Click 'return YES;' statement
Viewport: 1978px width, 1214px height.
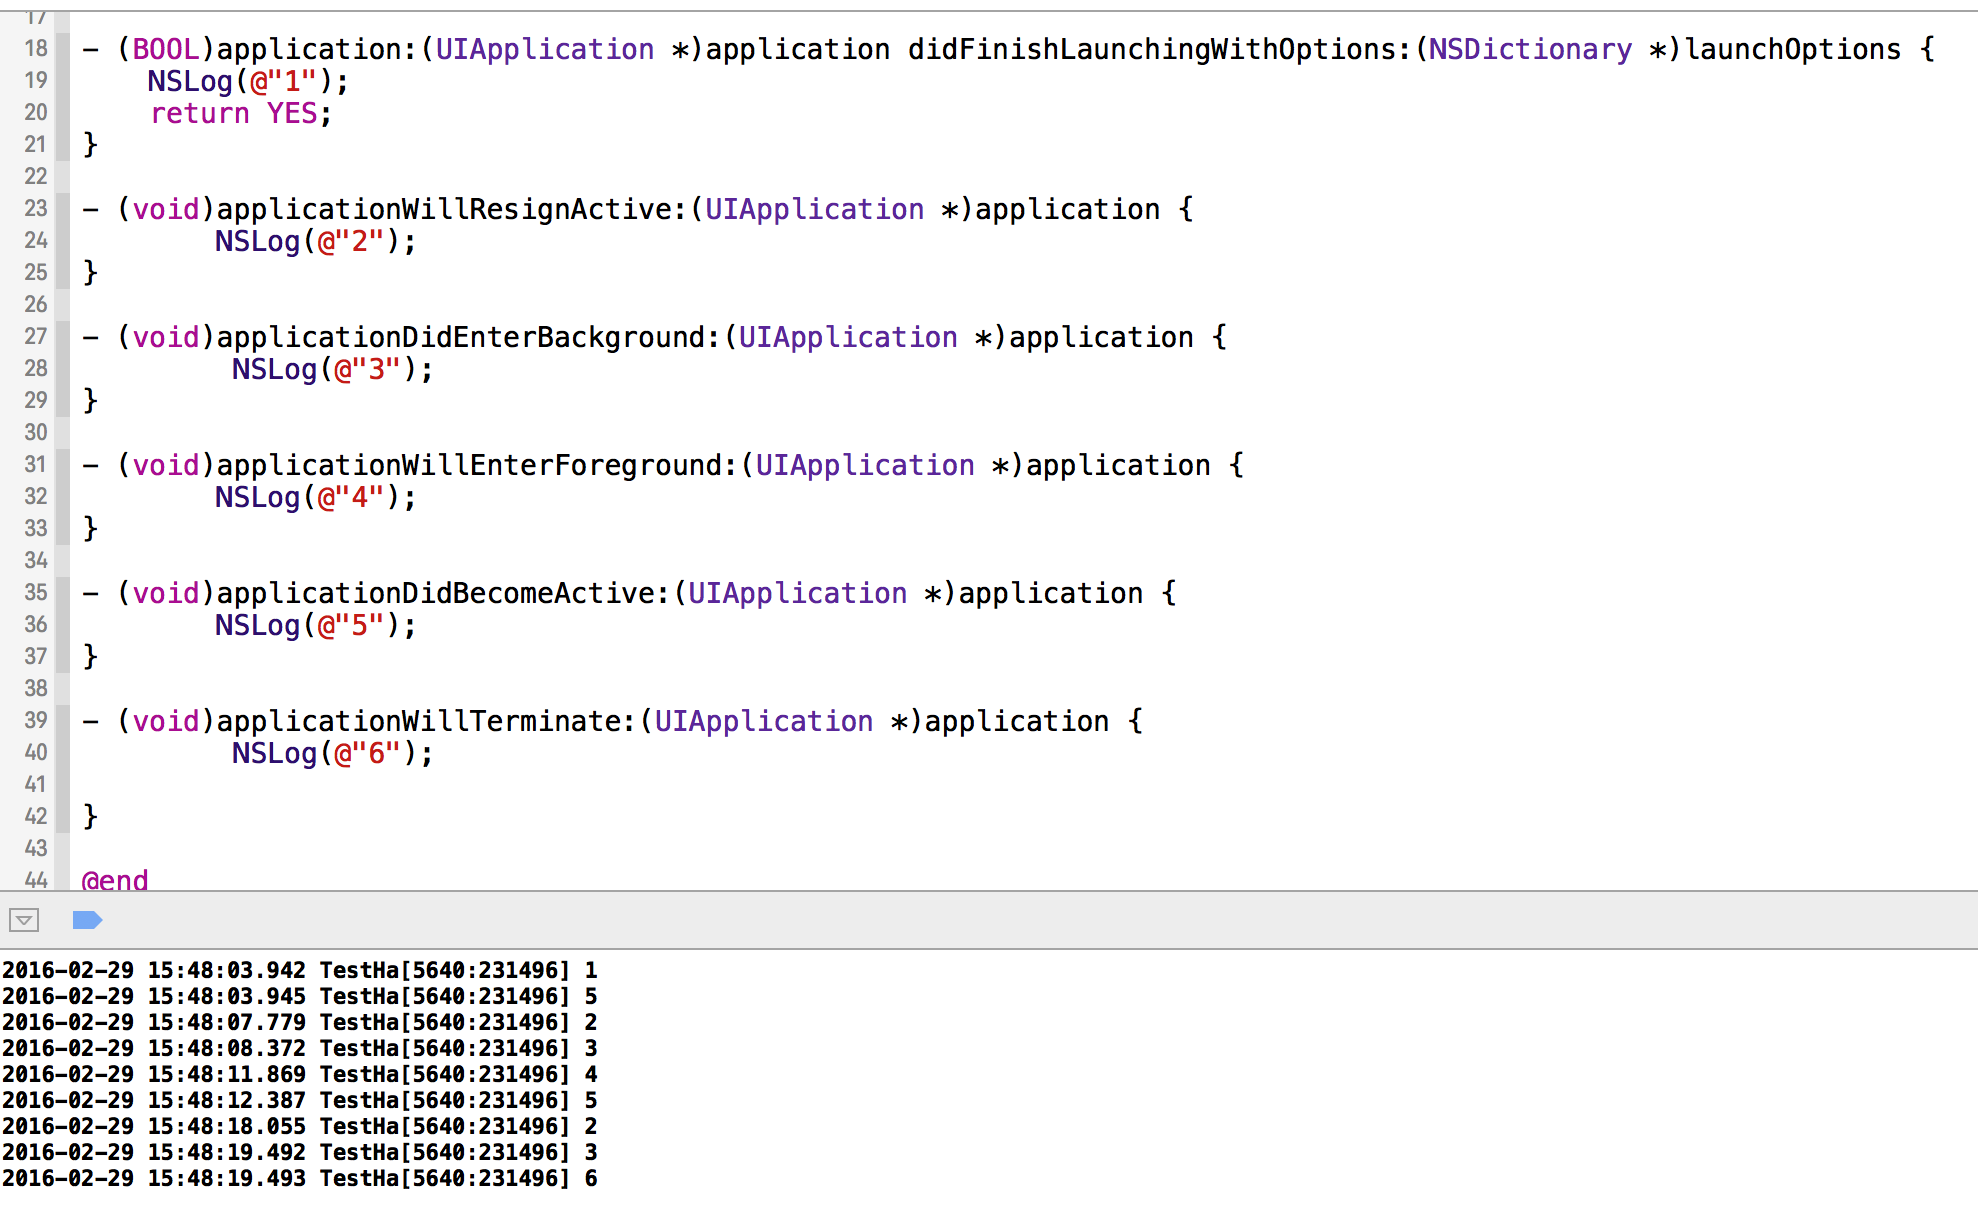pyautogui.click(x=241, y=113)
